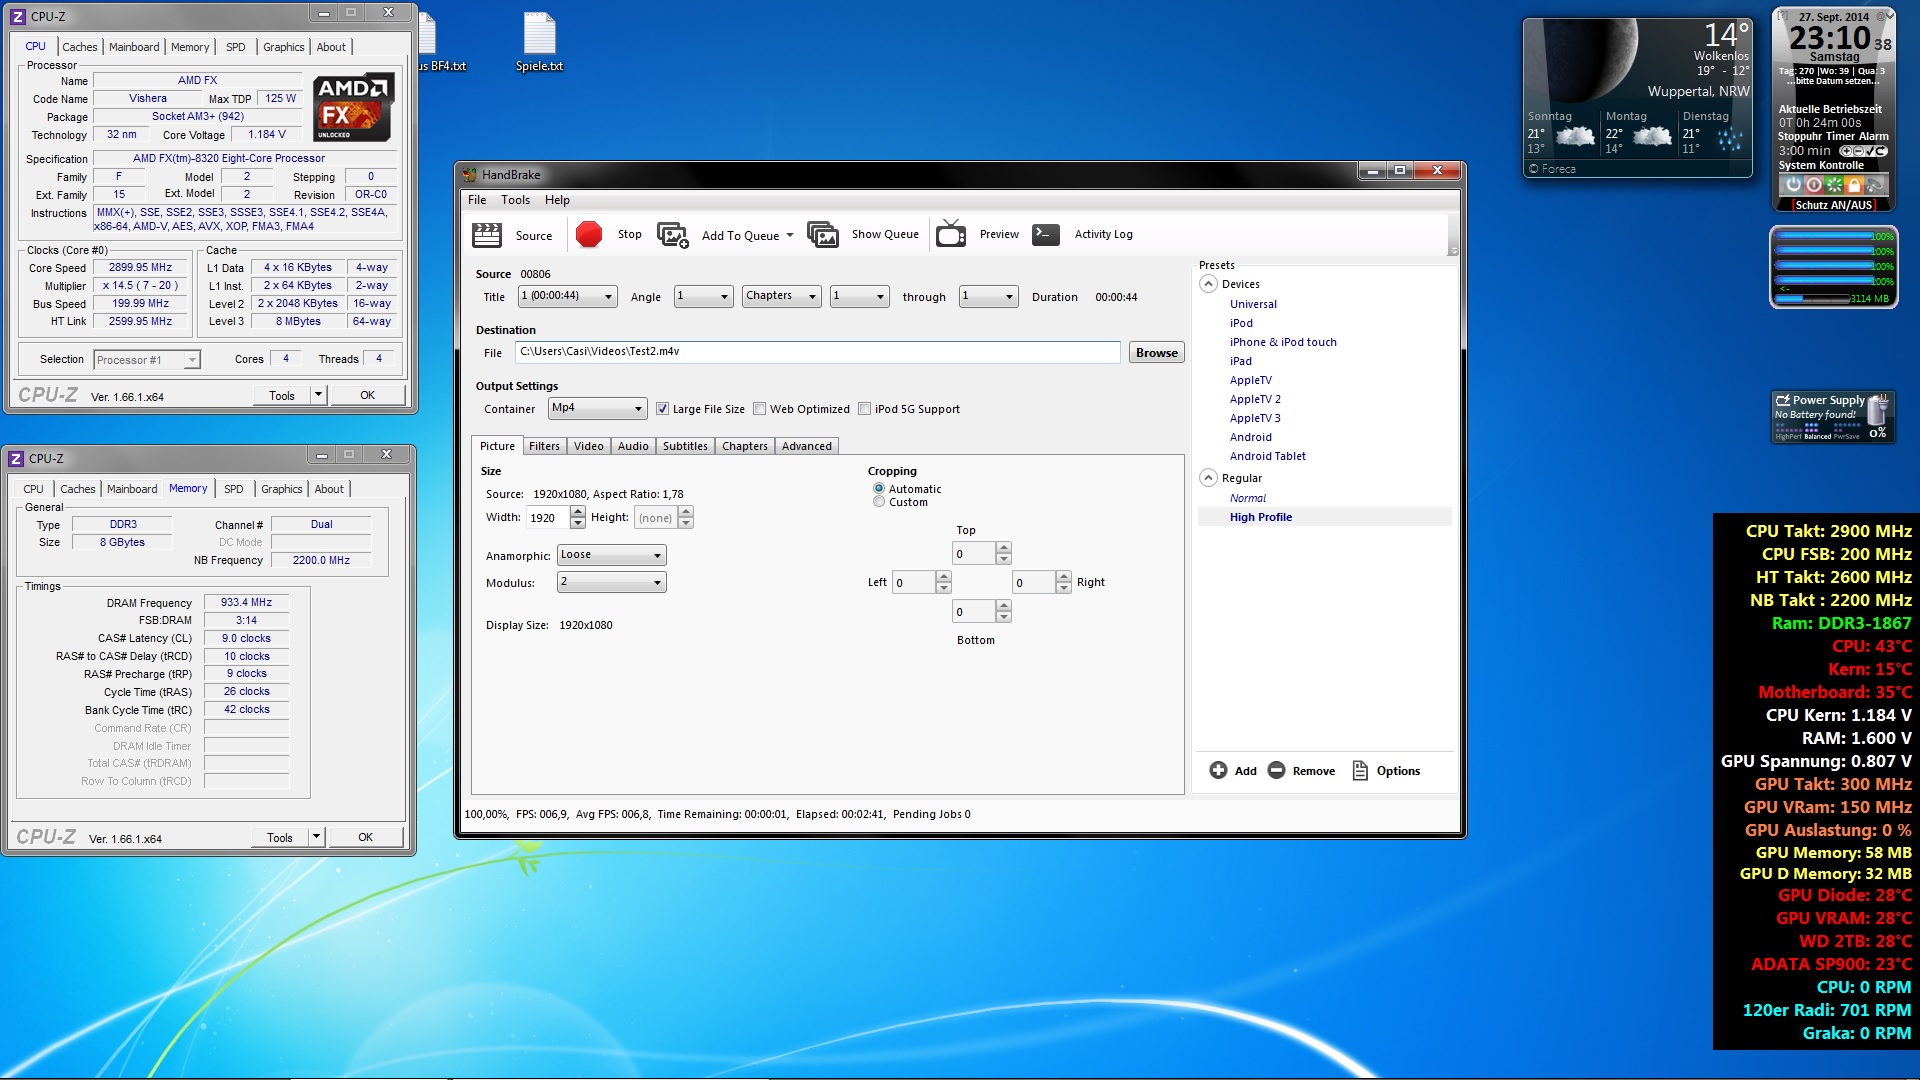Open the Container Mp4 dropdown
This screenshot has height=1080, width=1920.
click(597, 408)
